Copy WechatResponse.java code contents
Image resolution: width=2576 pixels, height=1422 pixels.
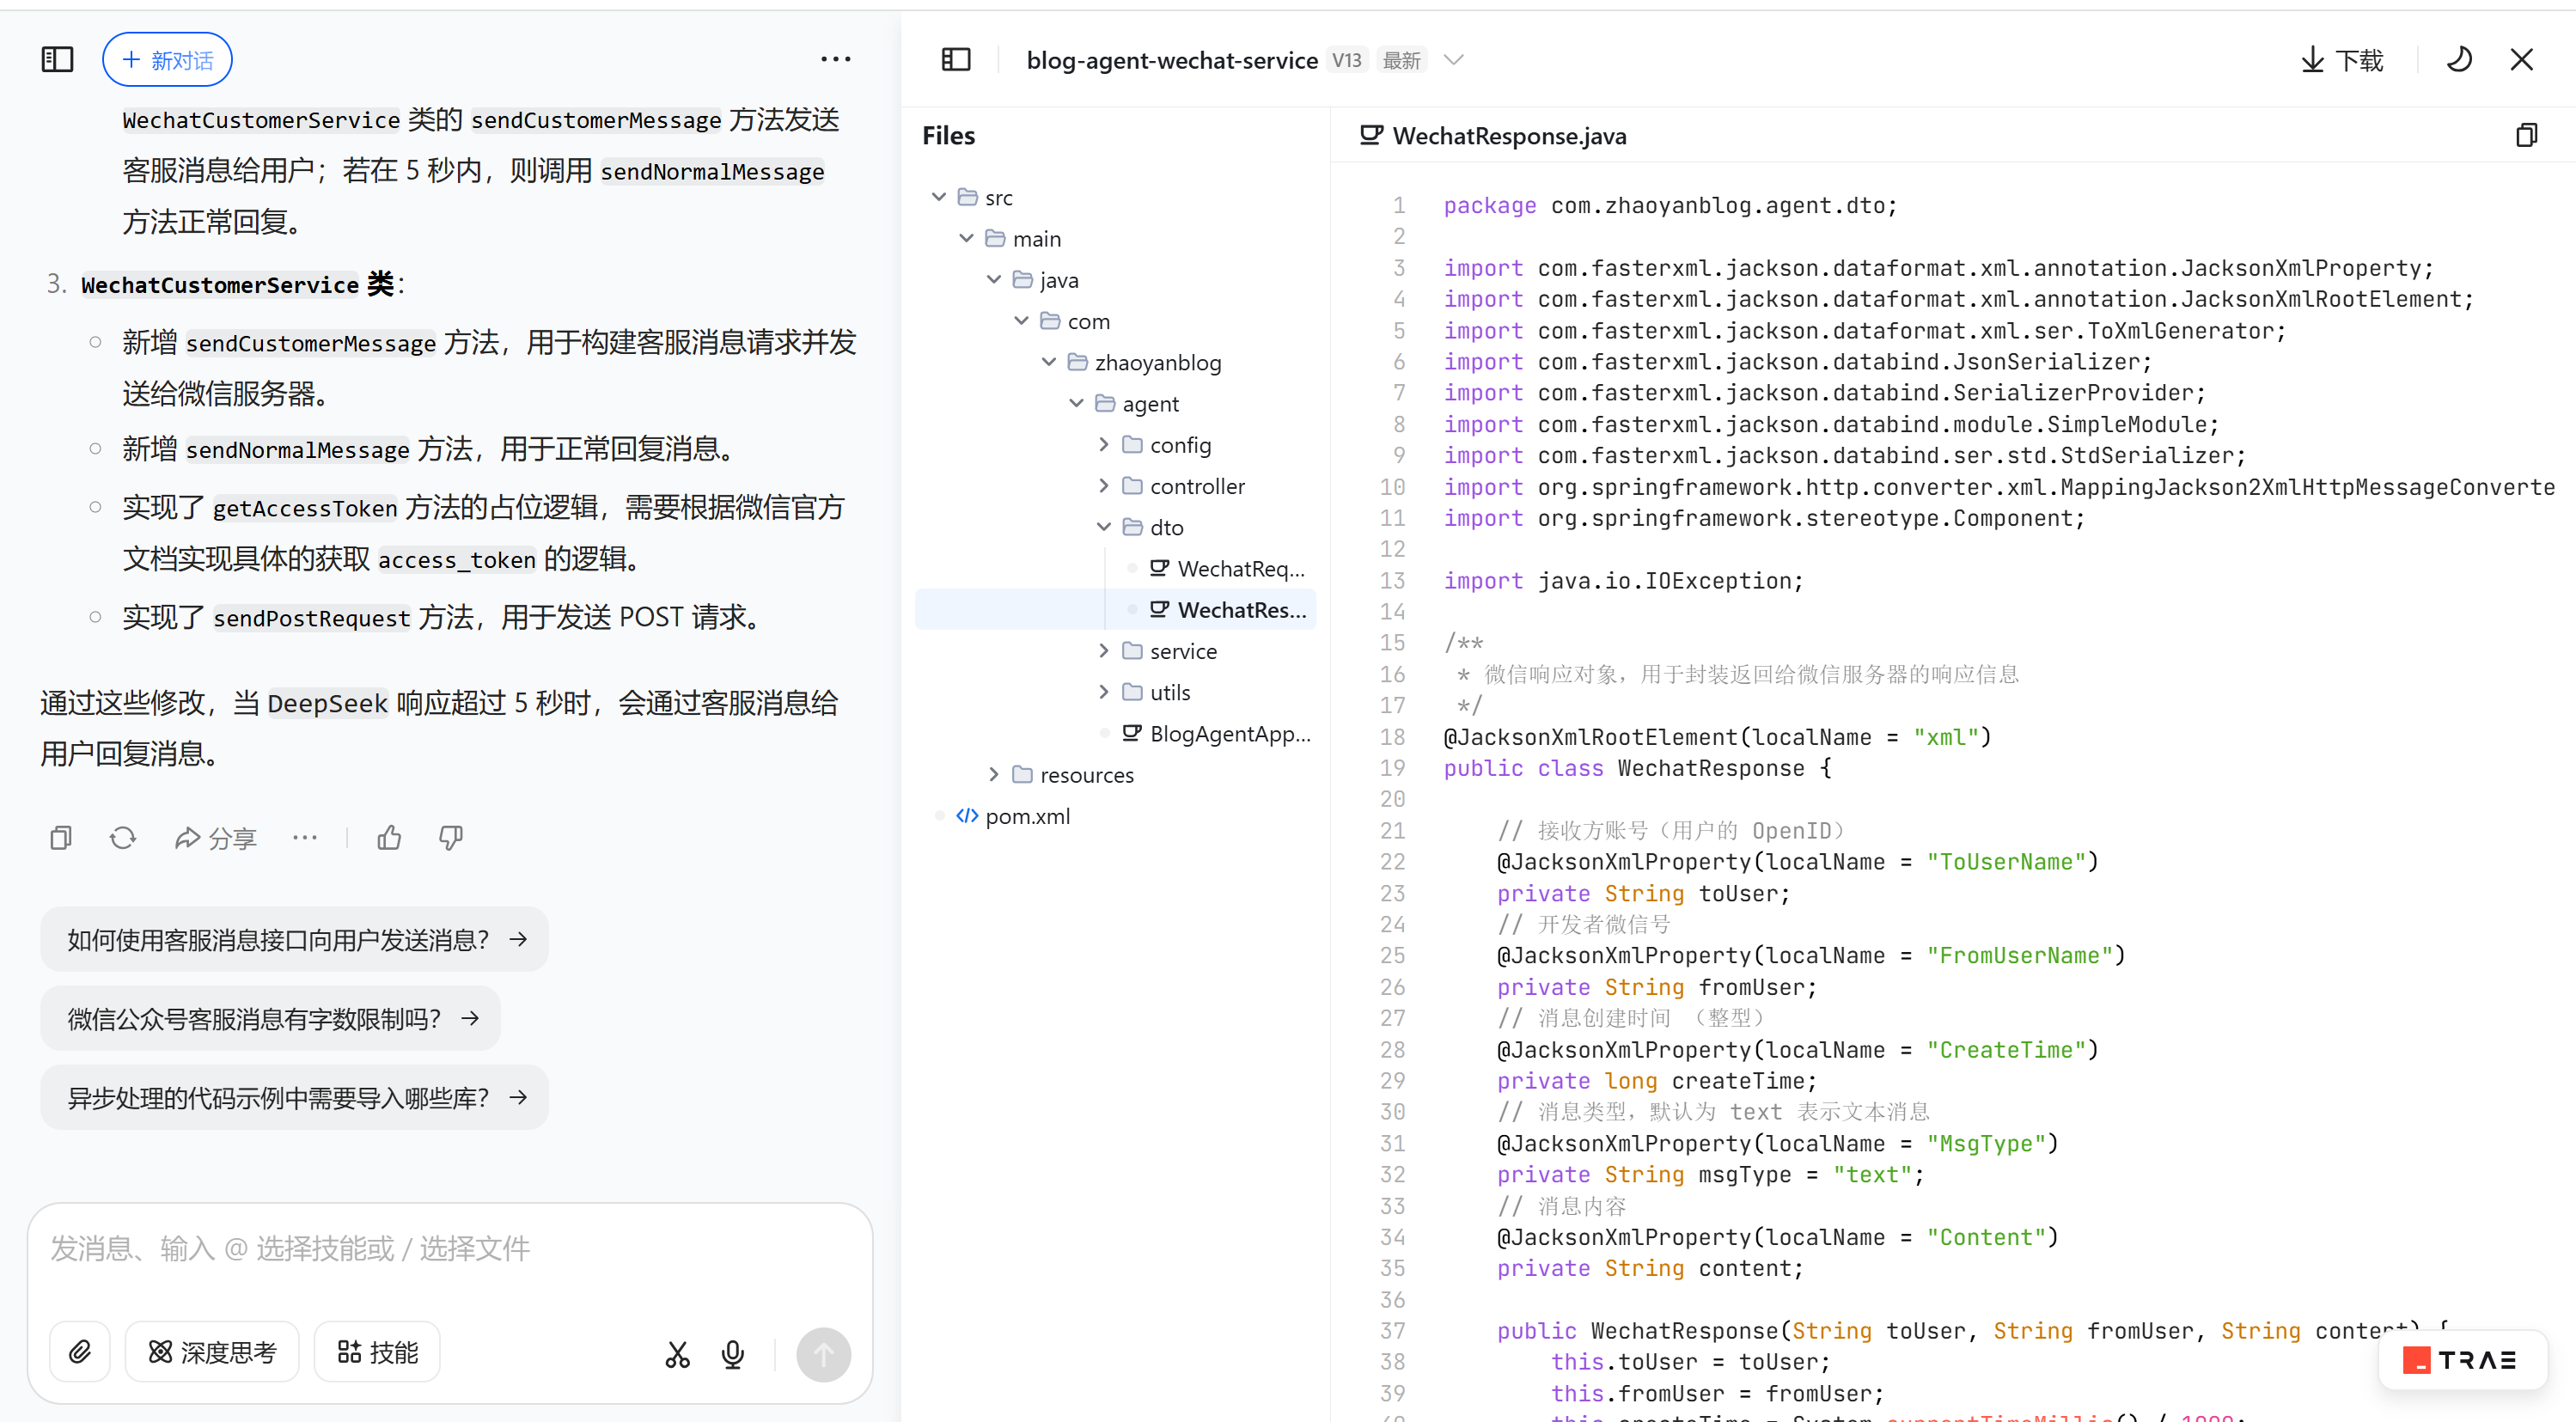pyautogui.click(x=2526, y=135)
